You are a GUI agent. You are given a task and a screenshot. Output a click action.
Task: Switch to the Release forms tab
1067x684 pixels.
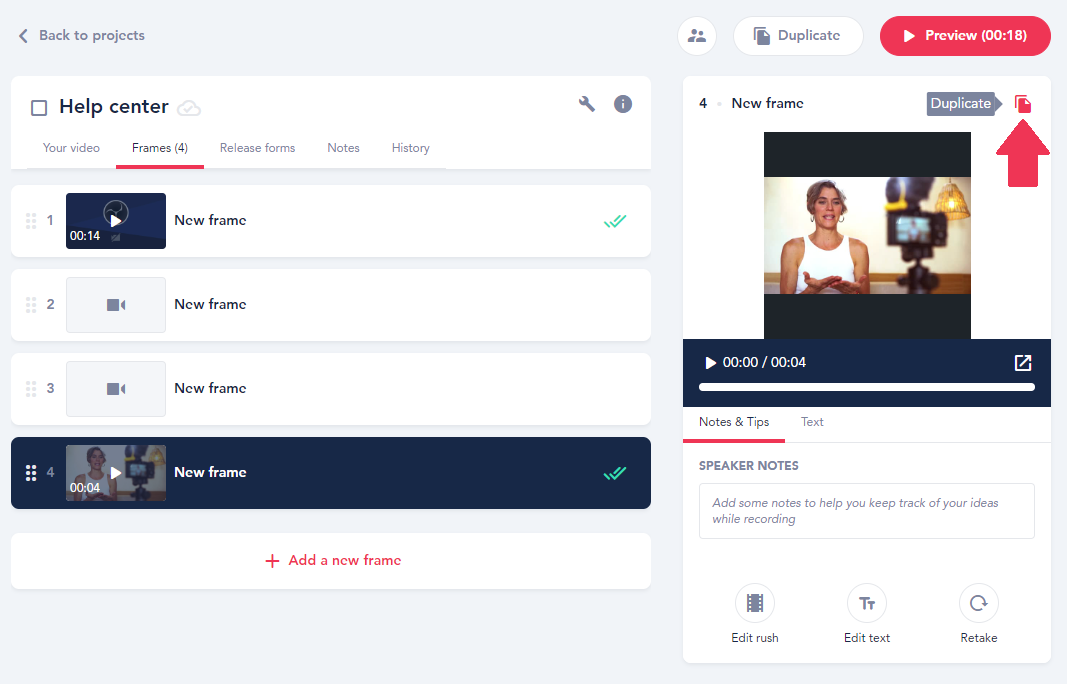tap(257, 148)
